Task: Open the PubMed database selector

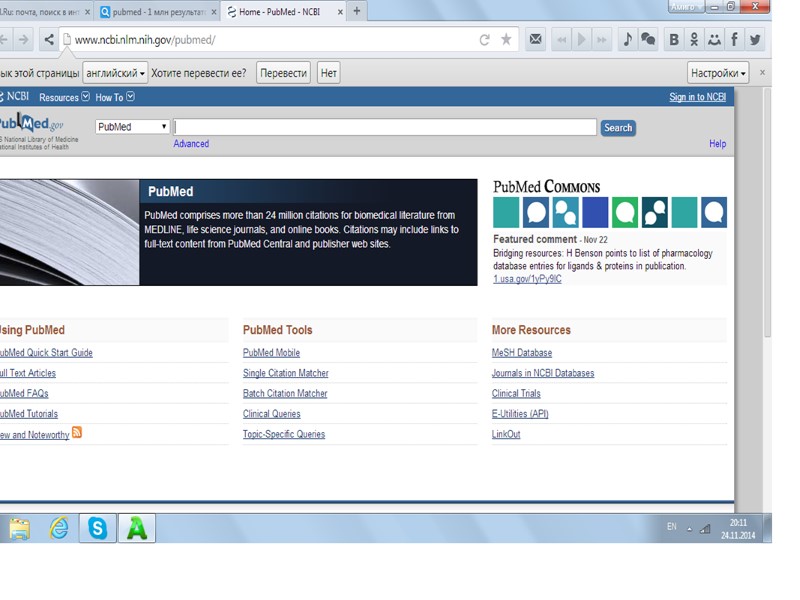Action: tap(132, 127)
